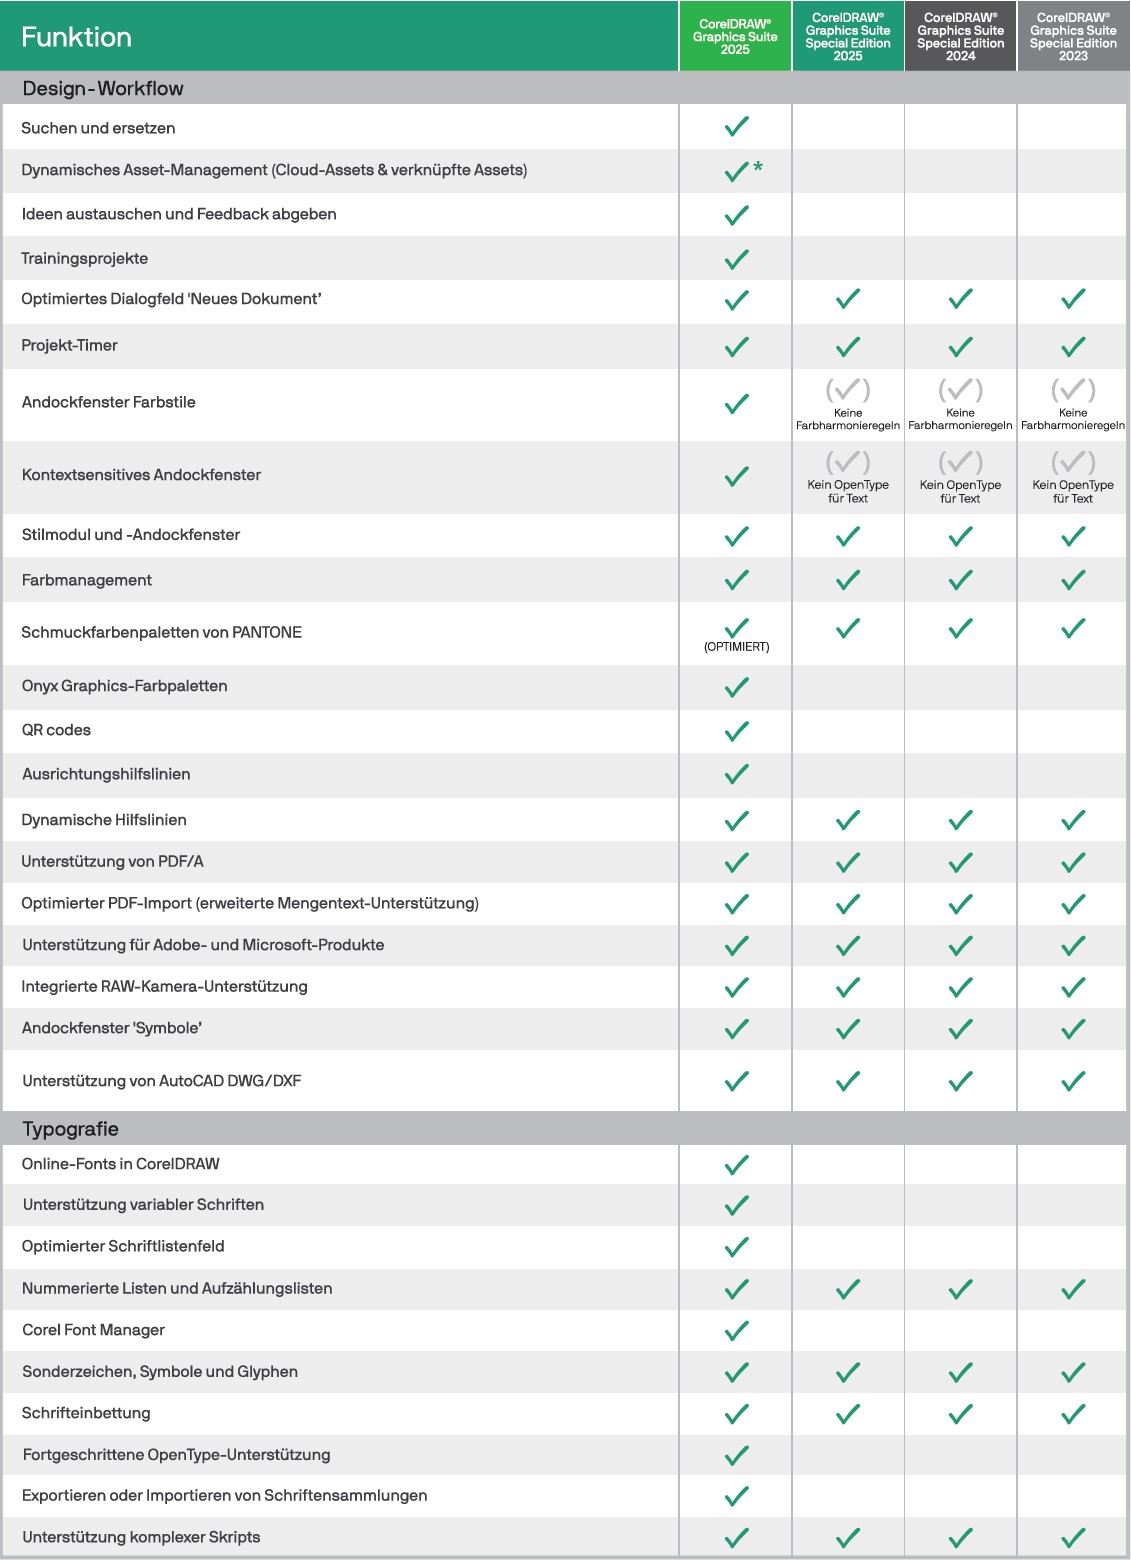Screen dimensions: 1131x1560
Task: Select the CorelDRAW Graphics Suite 2025 column header
Action: (735, 37)
